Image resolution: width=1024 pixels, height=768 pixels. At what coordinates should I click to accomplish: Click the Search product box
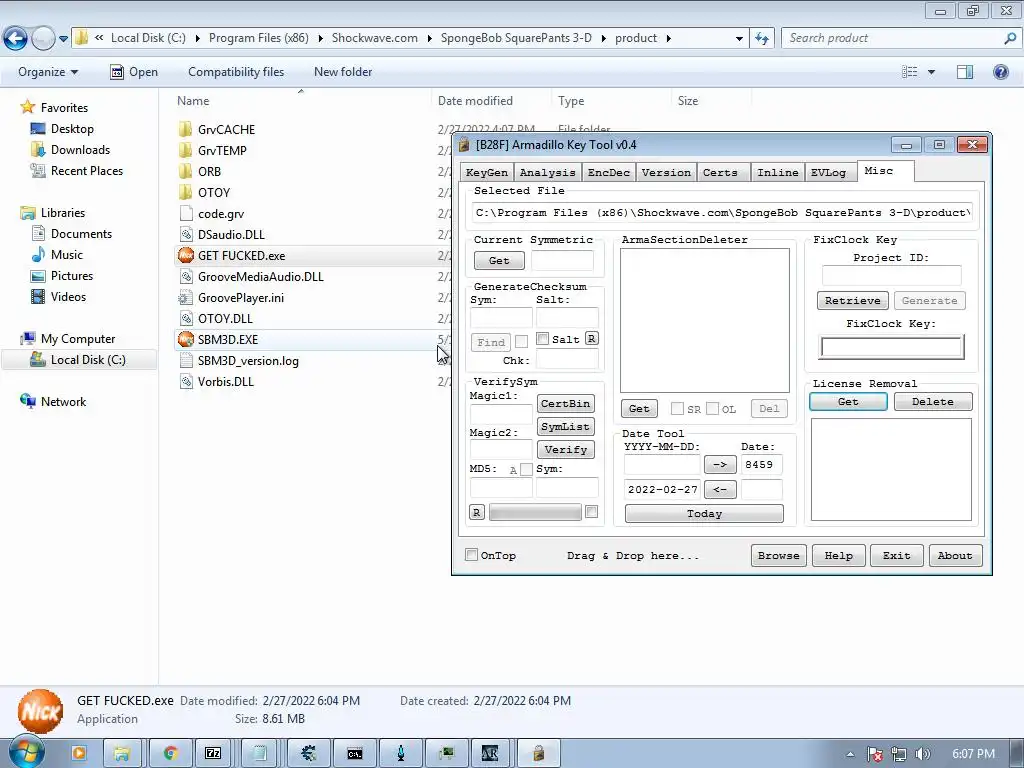(x=901, y=39)
